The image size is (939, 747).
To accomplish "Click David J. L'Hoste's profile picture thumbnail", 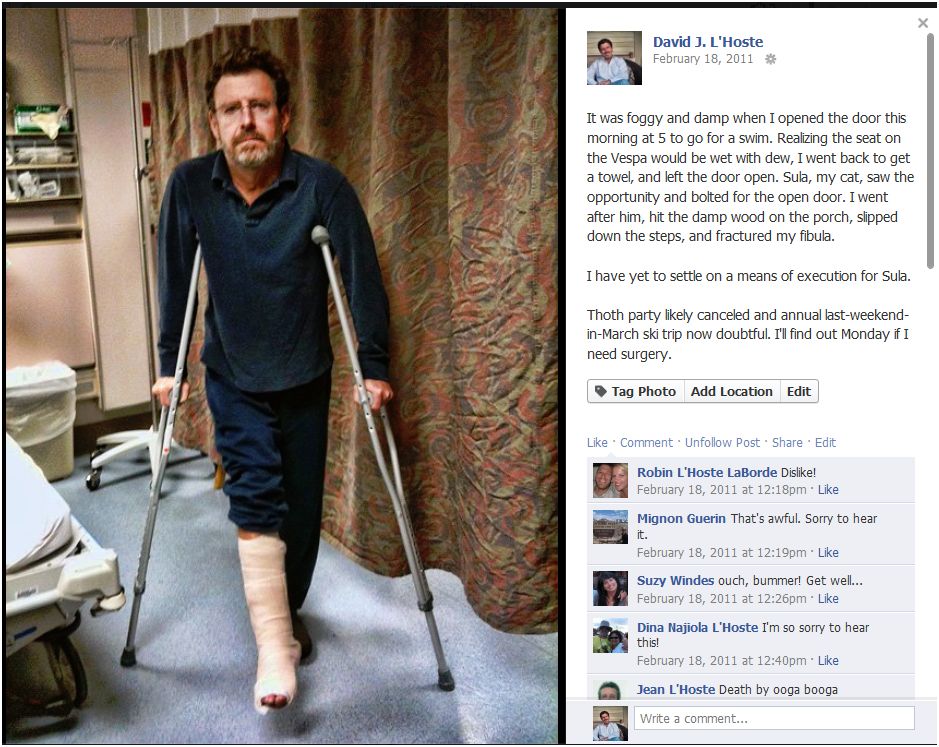I will 614,58.
